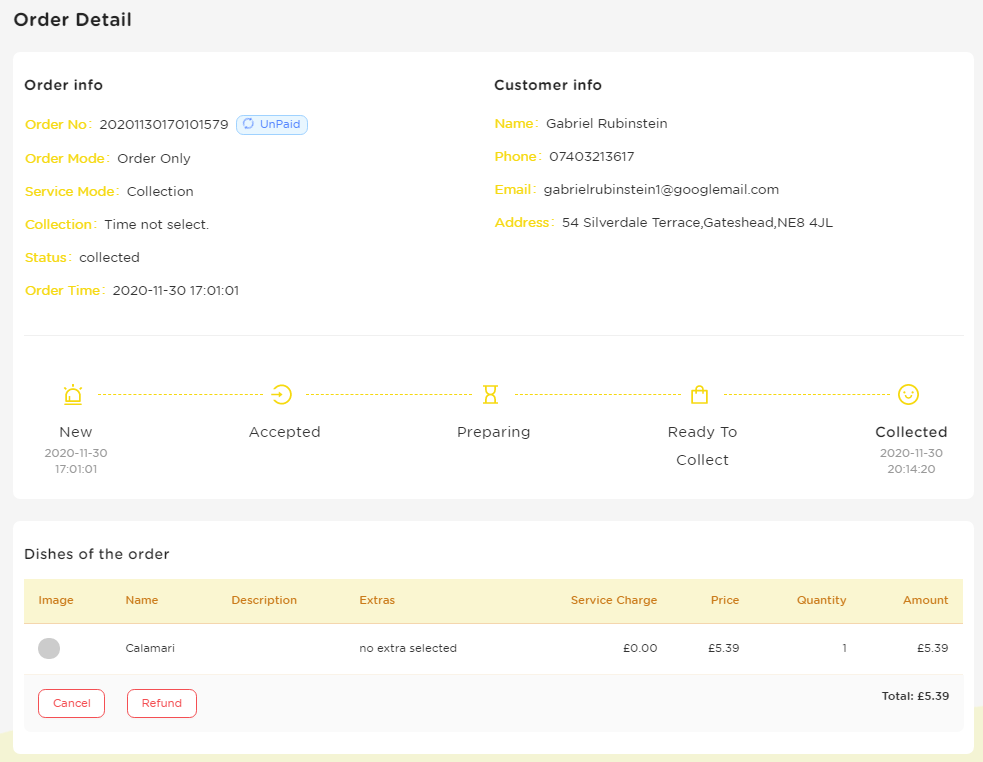Click the Customer info heading
Screen dimensions: 983x762
click(548, 85)
